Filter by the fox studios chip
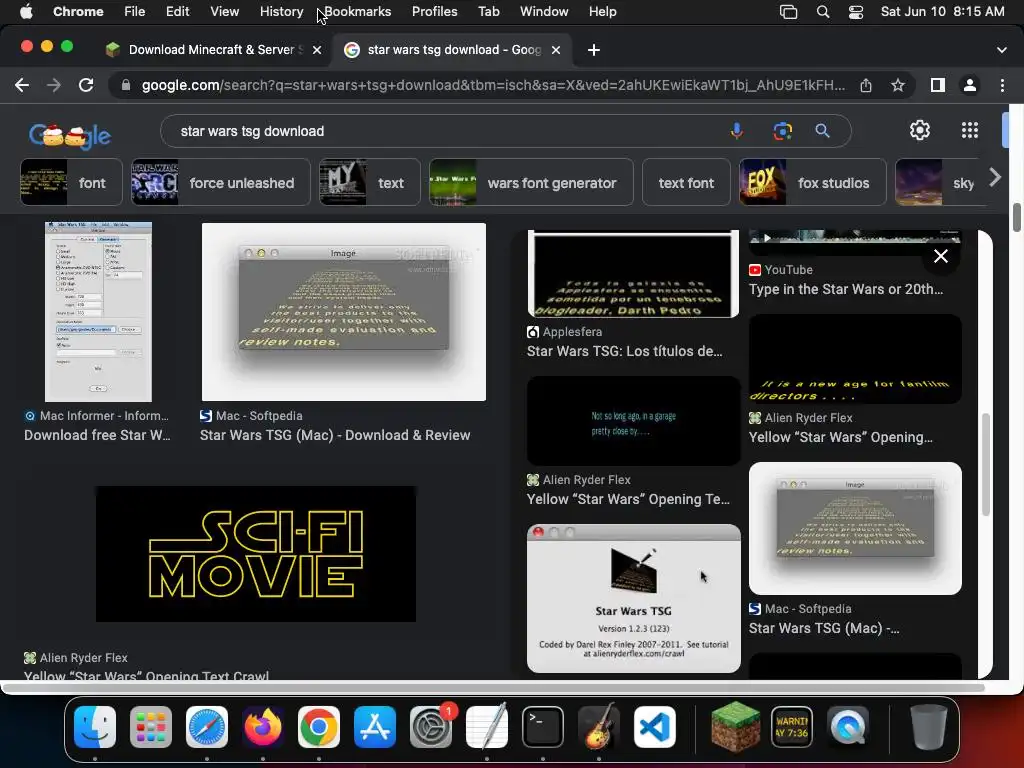1024x768 pixels. pos(812,182)
